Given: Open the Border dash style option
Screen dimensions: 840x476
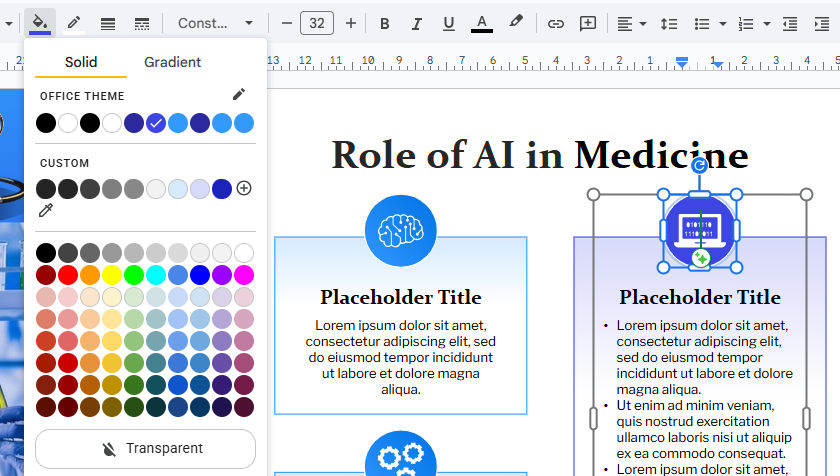Looking at the screenshot, I should point(141,24).
